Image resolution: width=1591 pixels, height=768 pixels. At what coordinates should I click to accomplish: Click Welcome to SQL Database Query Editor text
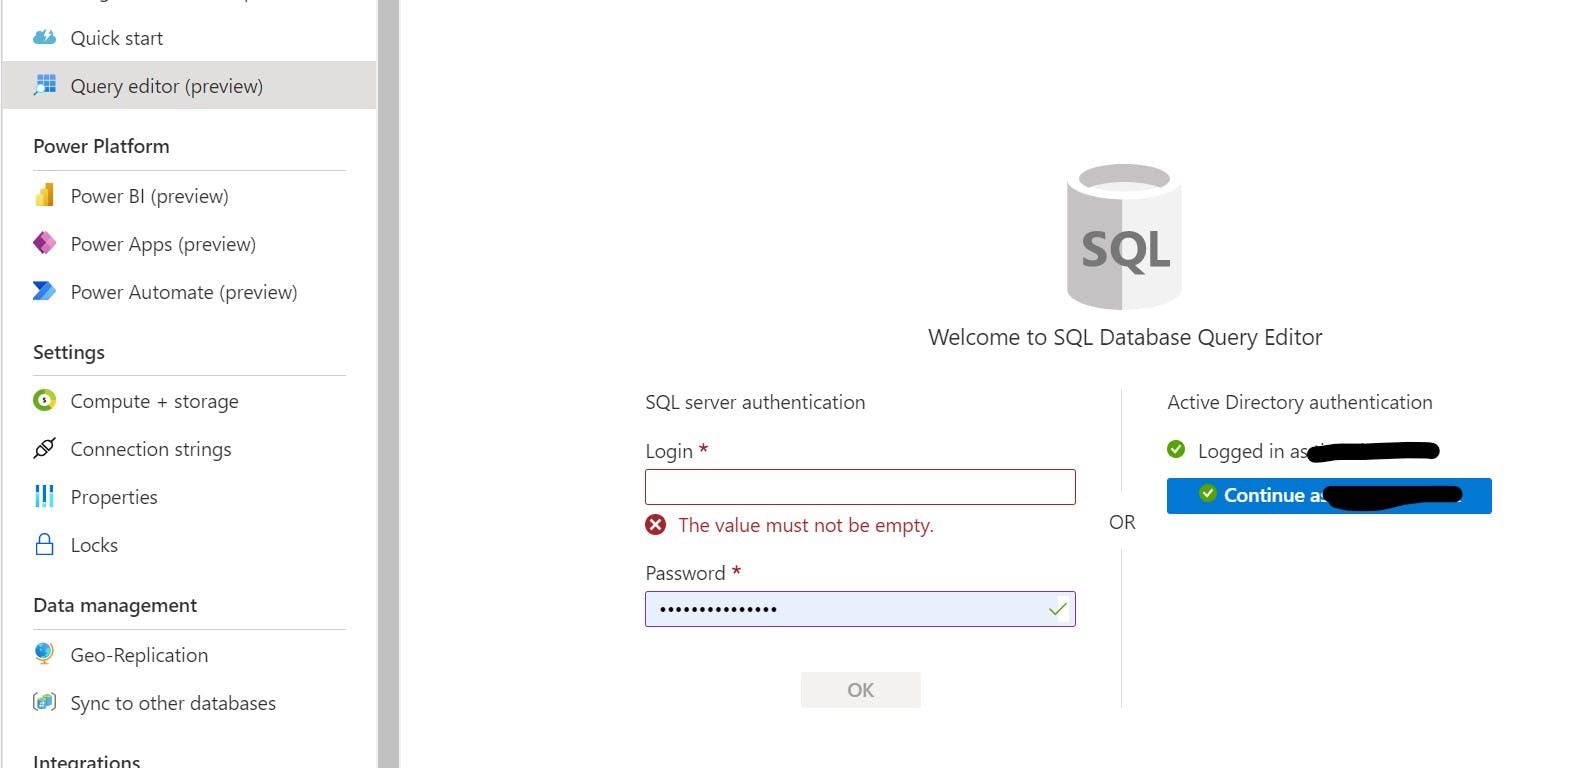(x=1125, y=337)
